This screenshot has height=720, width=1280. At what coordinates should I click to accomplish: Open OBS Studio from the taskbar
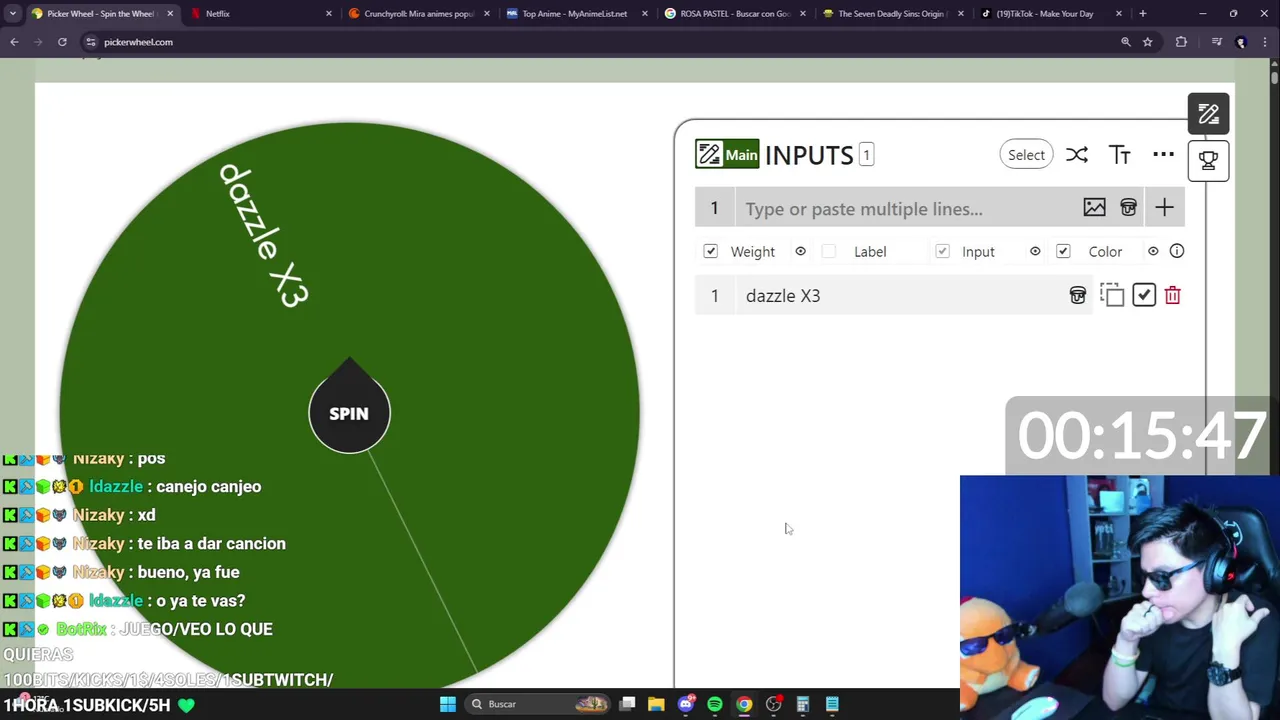773,704
